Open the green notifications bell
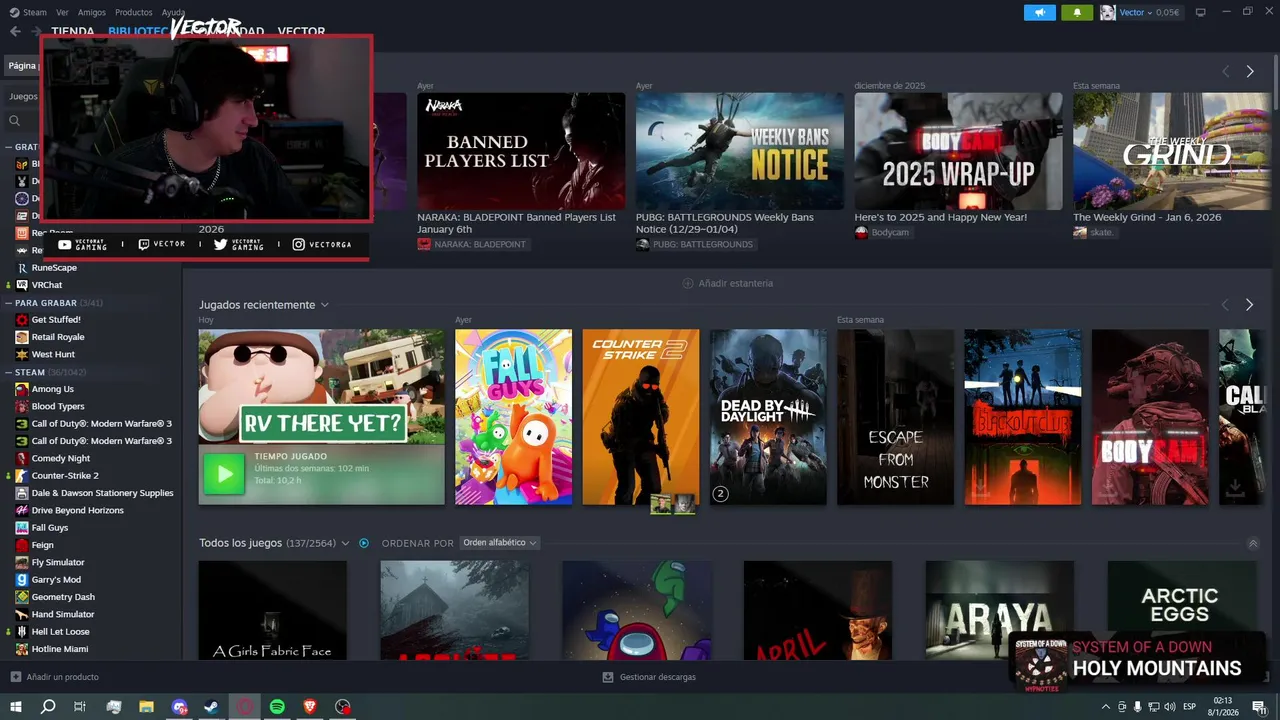The width and height of the screenshot is (1280, 720). click(x=1077, y=12)
